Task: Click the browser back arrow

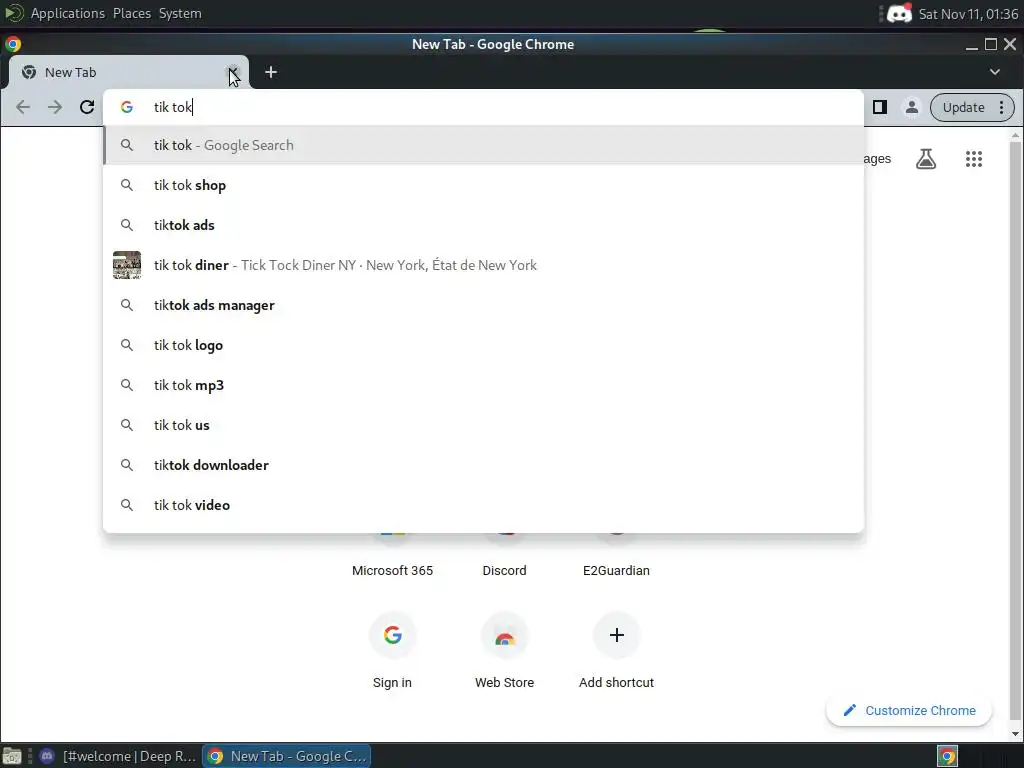Action: point(23,107)
